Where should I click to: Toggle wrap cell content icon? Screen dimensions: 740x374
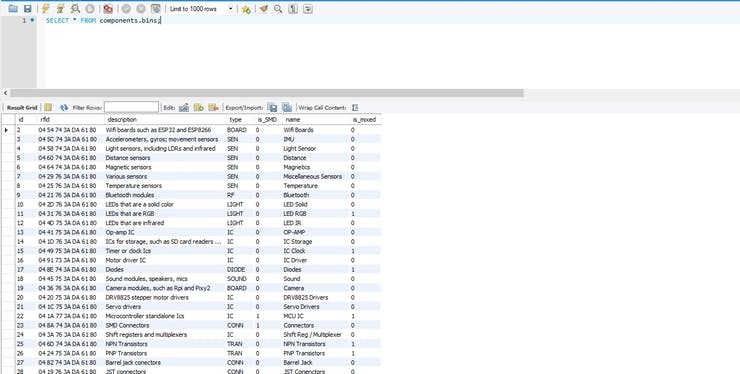[355, 108]
